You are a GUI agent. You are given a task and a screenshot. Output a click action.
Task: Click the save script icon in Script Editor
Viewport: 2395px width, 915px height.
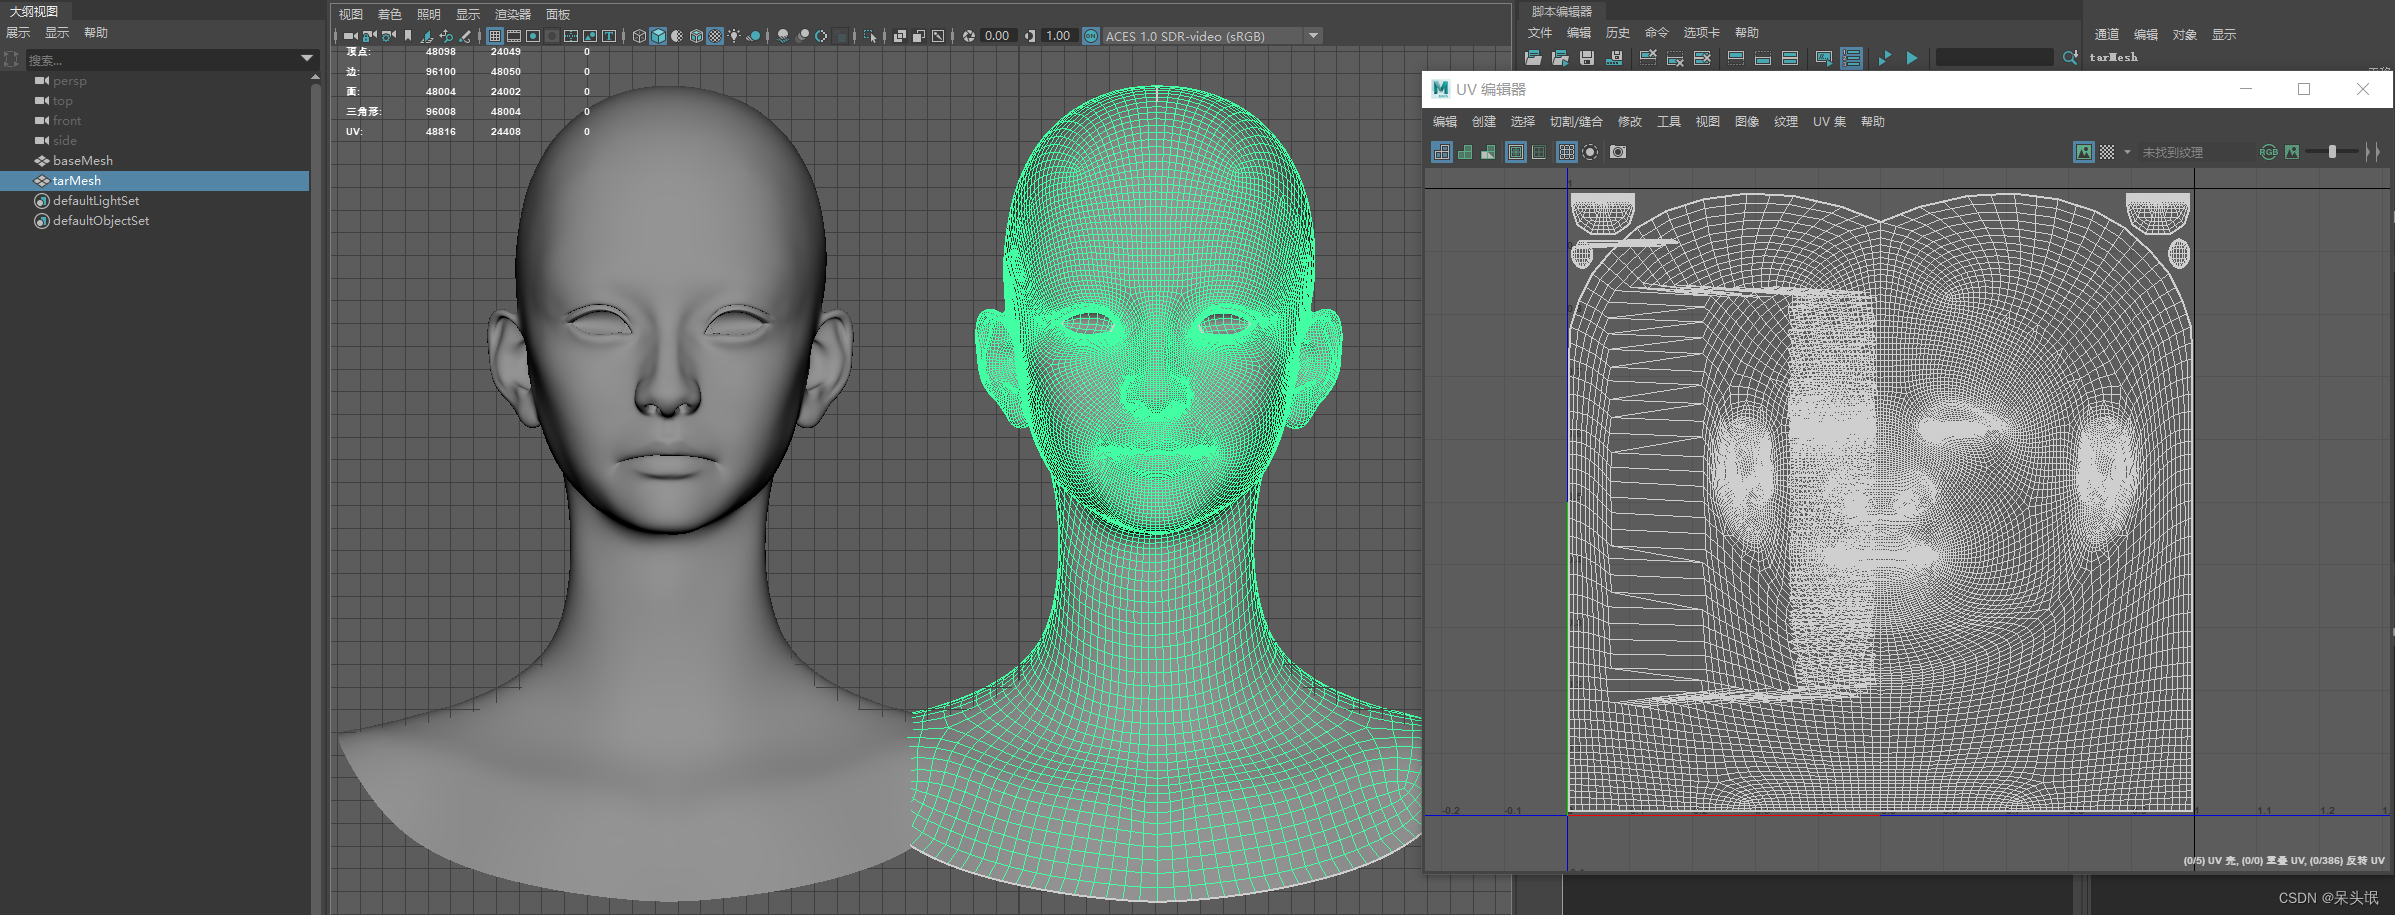pyautogui.click(x=1587, y=58)
